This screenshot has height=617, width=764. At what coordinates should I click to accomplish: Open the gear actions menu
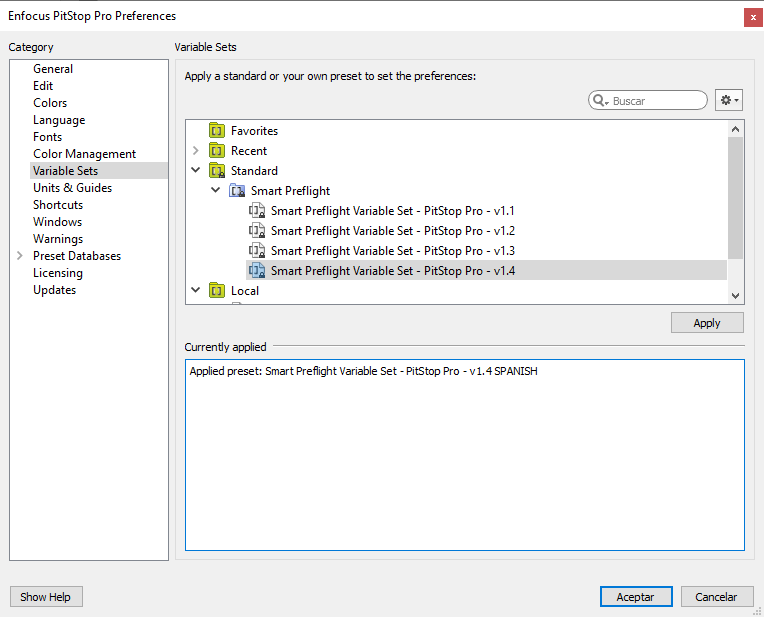(x=729, y=100)
